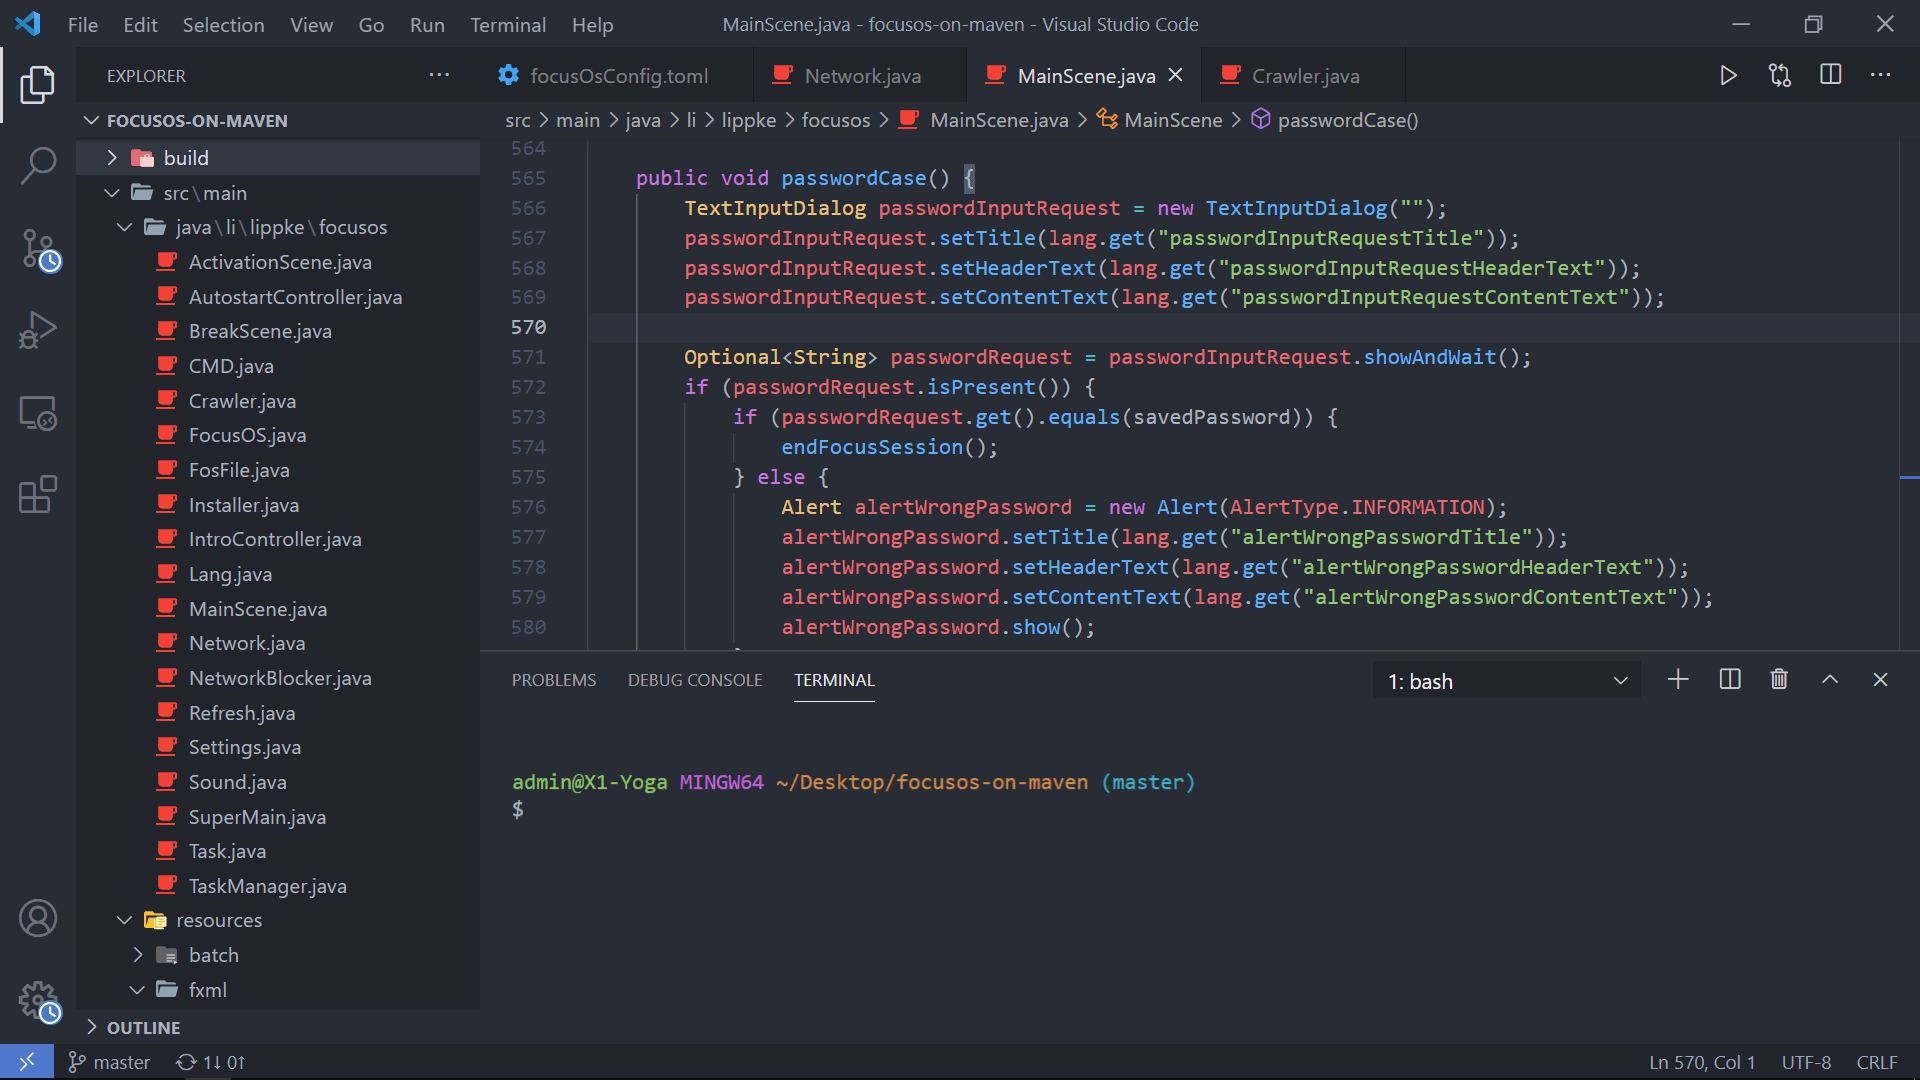Click master branch in status bar
1920x1080 pixels.
coord(109,1062)
